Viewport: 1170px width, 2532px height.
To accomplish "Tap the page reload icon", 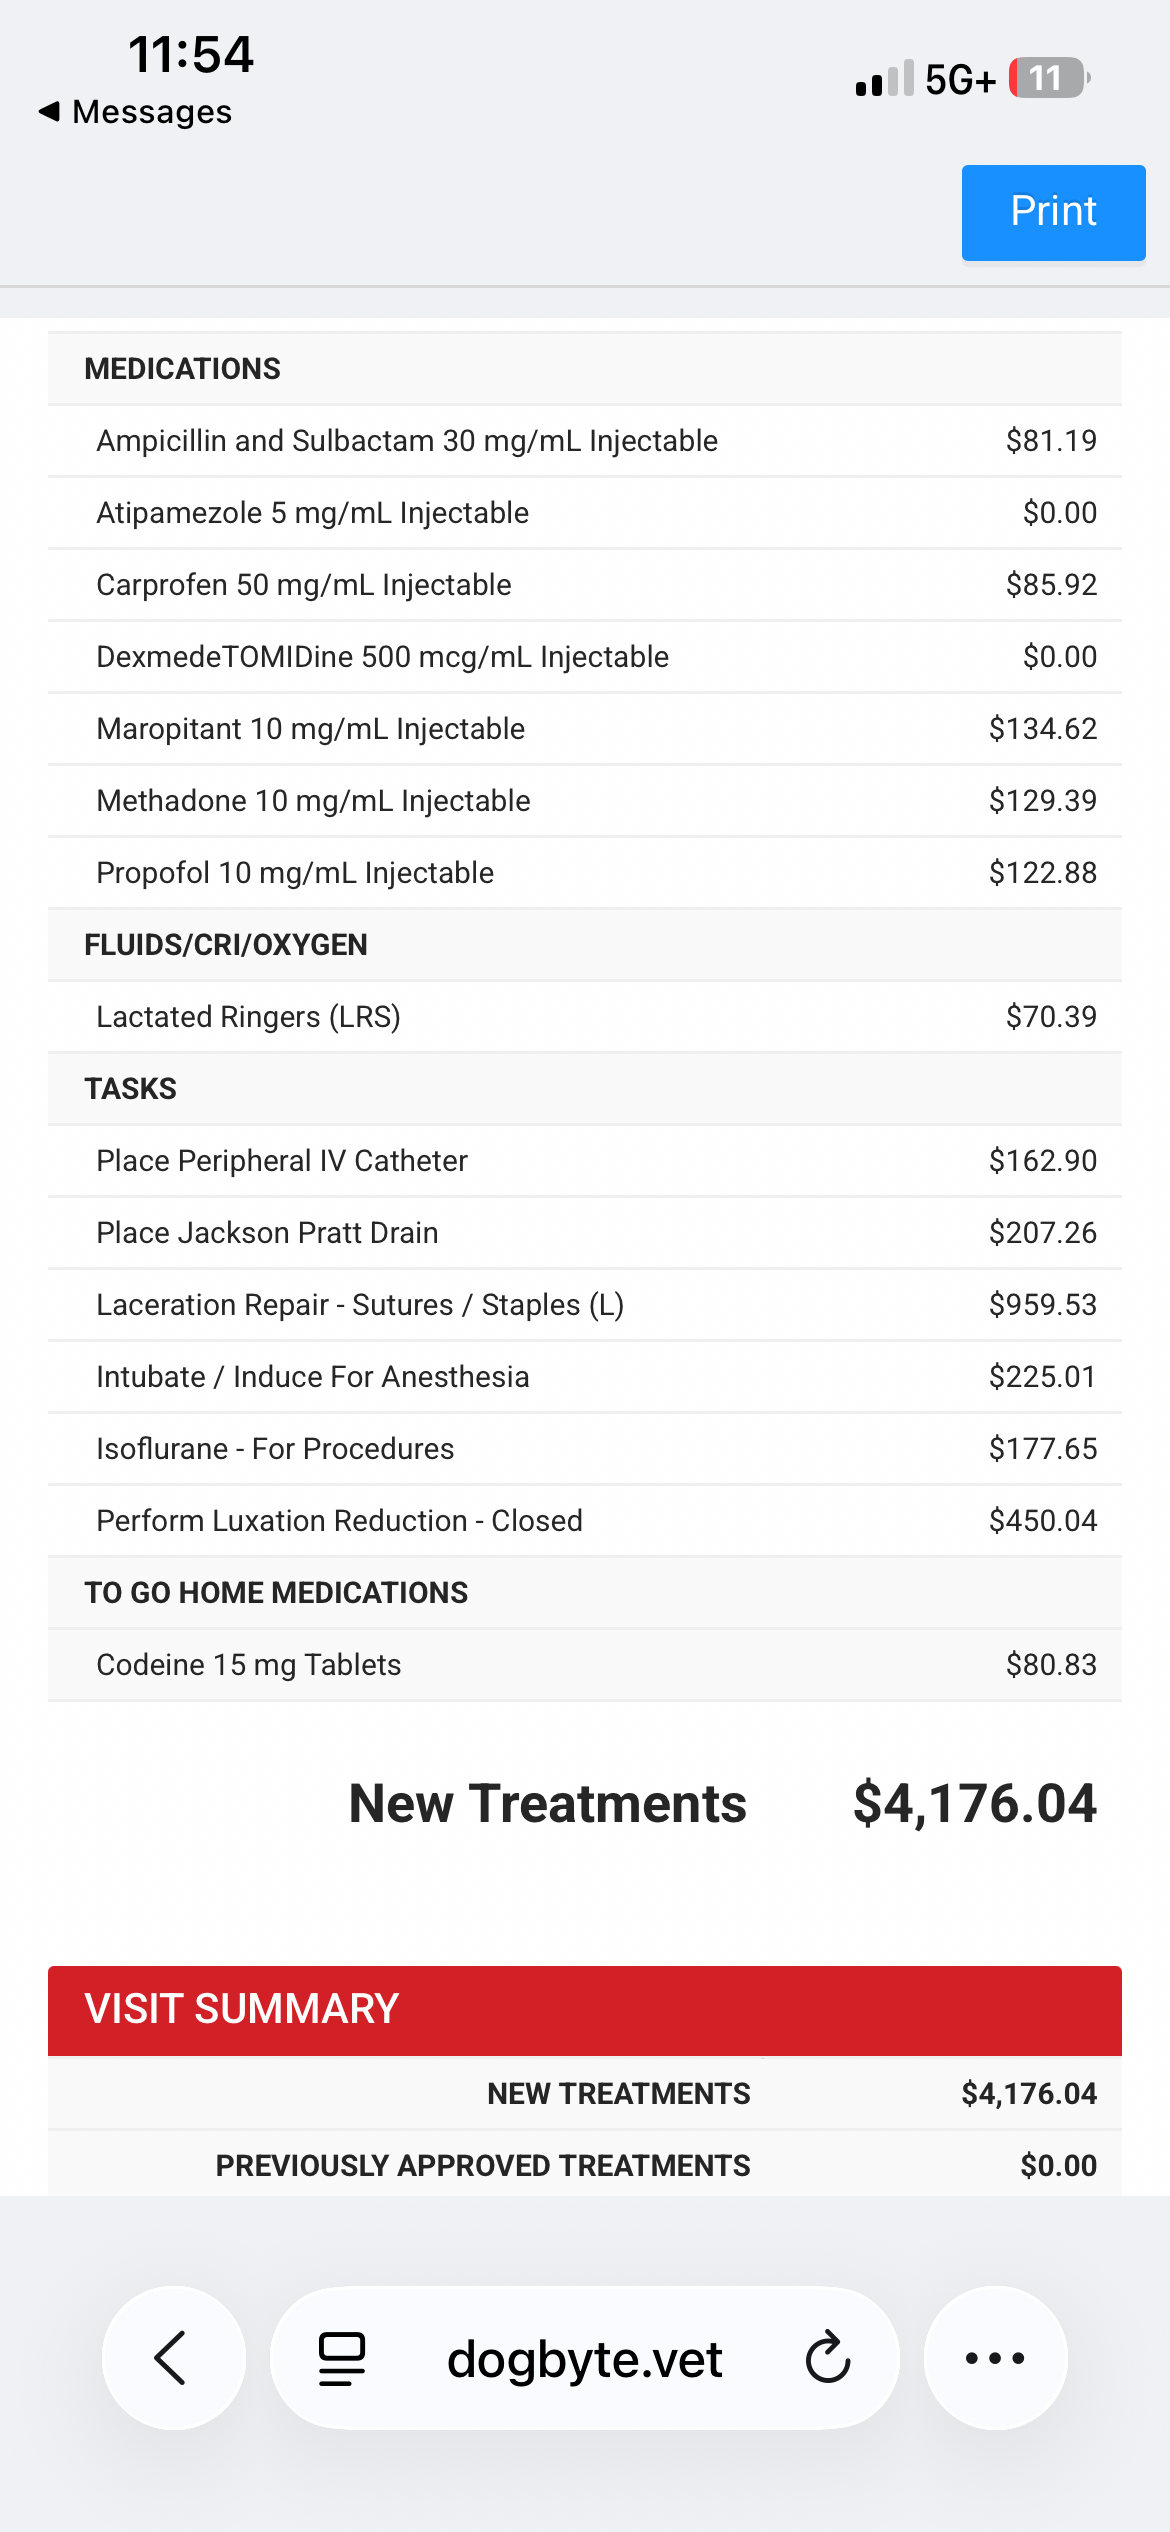I will coord(828,2357).
